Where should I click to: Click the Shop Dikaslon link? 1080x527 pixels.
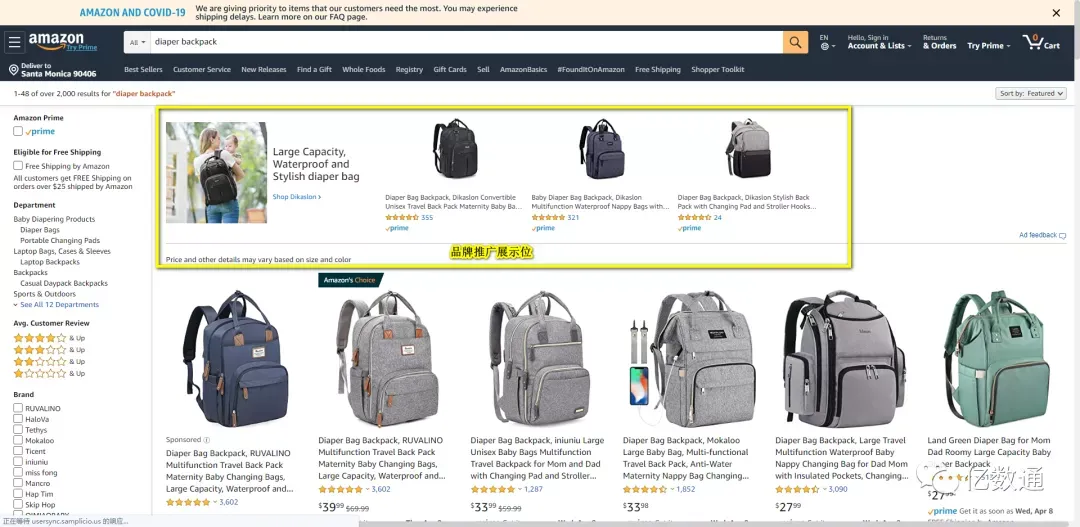click(x=297, y=197)
